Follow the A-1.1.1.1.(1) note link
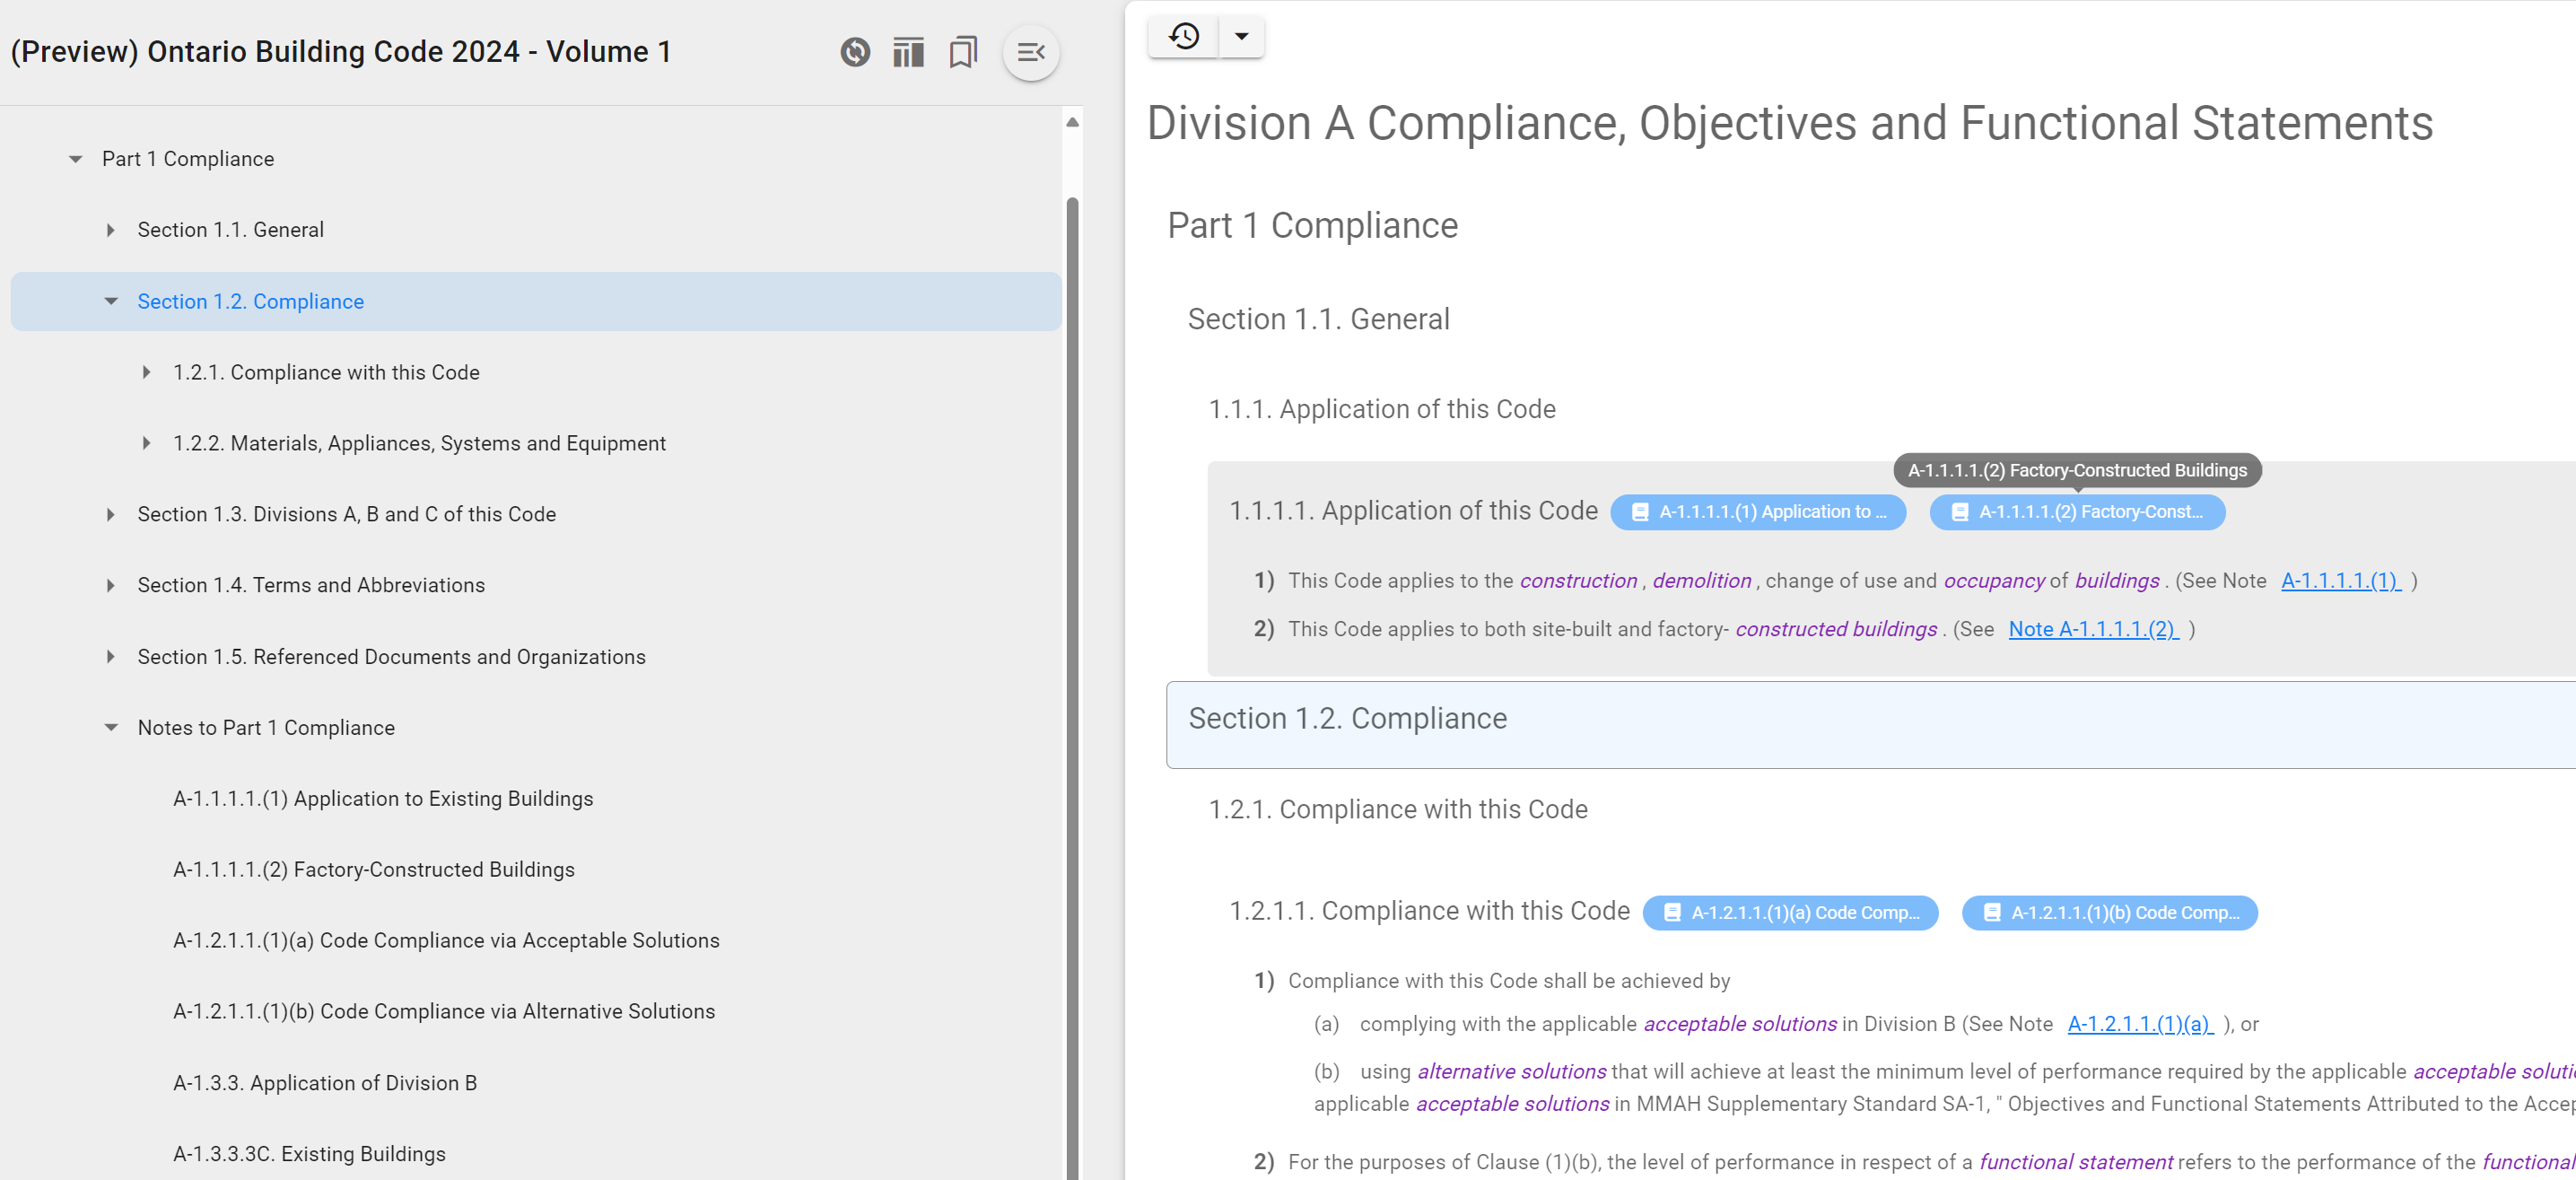The height and width of the screenshot is (1180, 2576). (x=2340, y=581)
